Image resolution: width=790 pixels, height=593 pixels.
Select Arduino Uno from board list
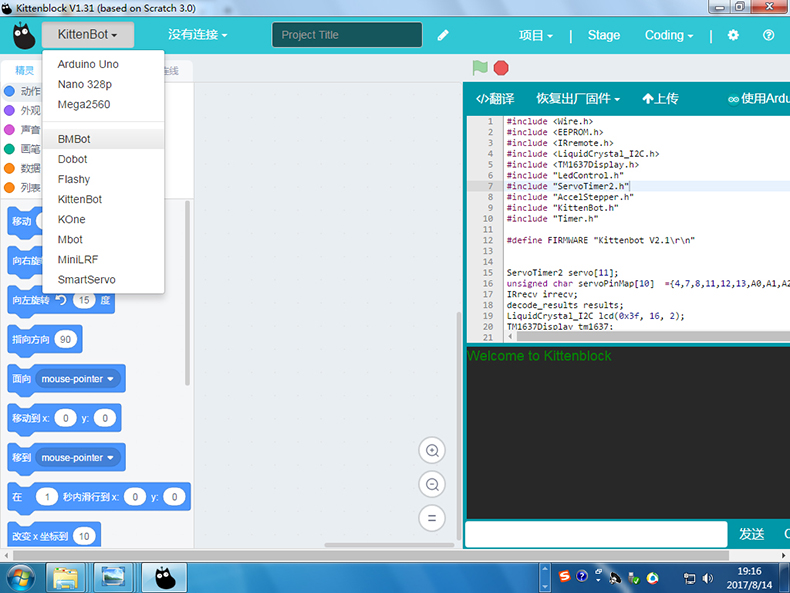tap(88, 64)
